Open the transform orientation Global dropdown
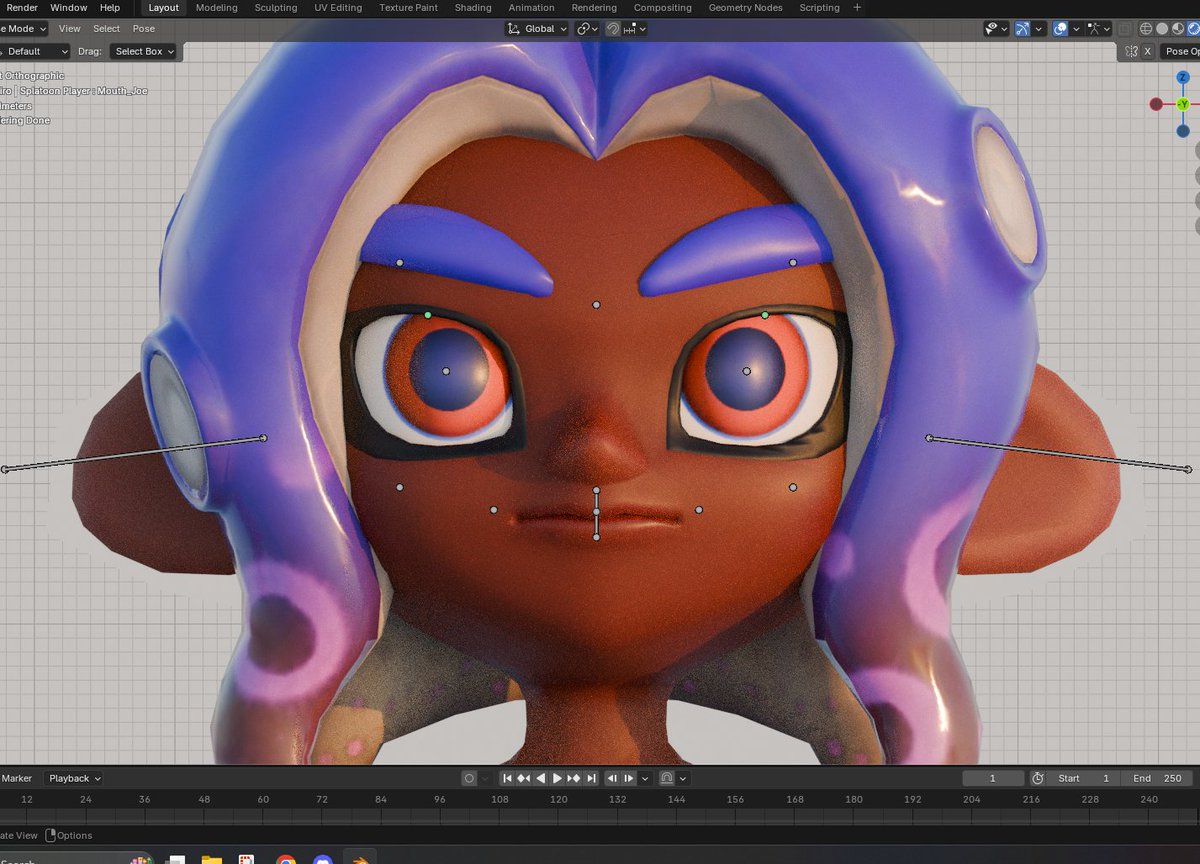The image size is (1200, 864). tap(537, 29)
